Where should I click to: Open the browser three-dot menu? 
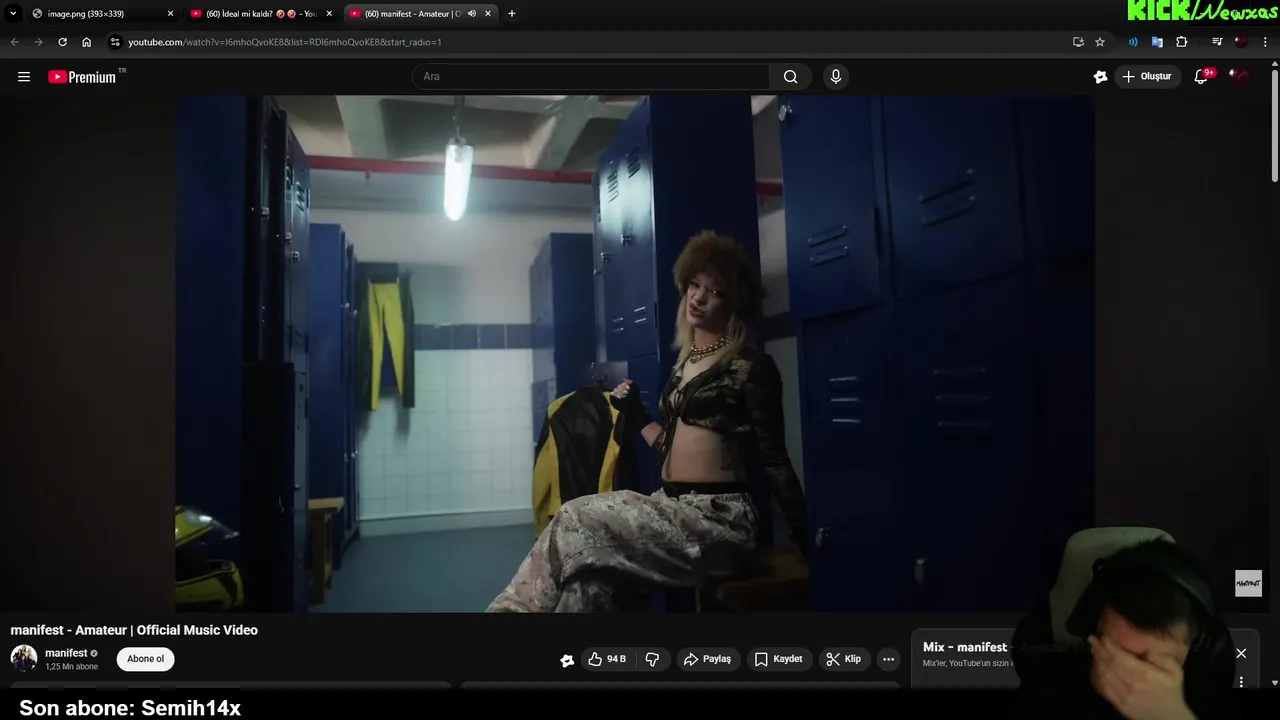click(1266, 42)
